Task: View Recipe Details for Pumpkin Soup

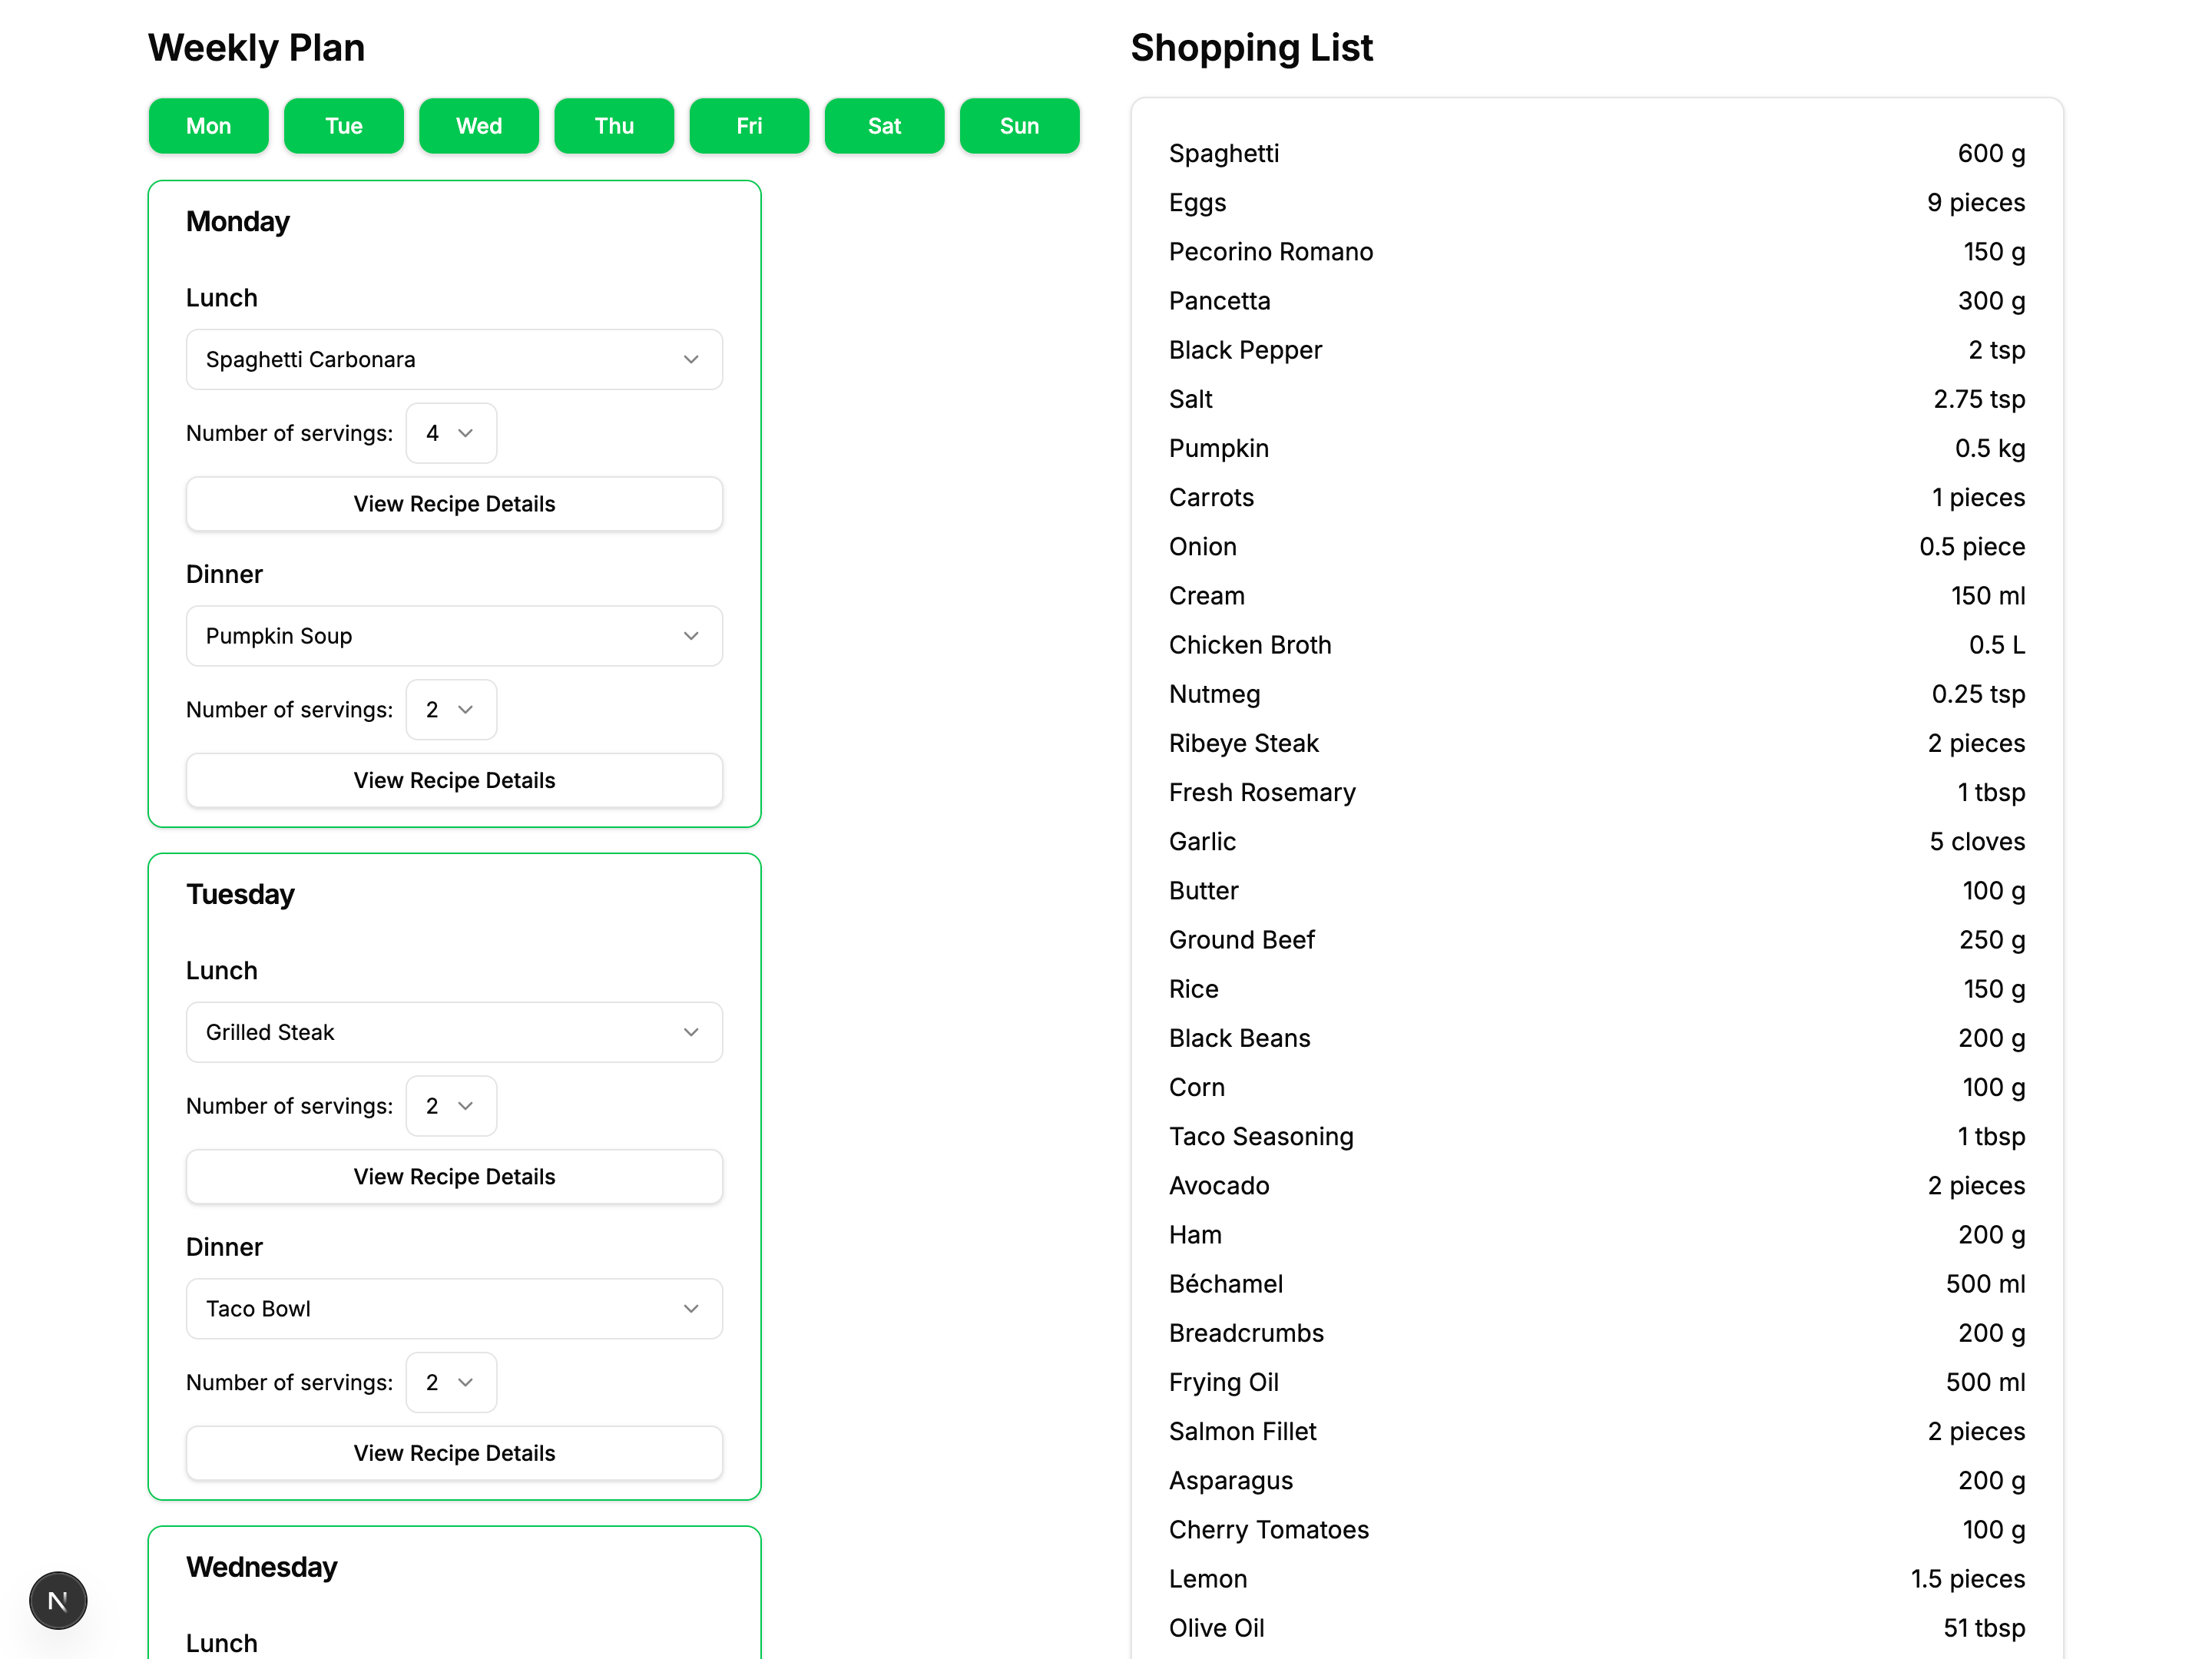Action: coord(454,780)
